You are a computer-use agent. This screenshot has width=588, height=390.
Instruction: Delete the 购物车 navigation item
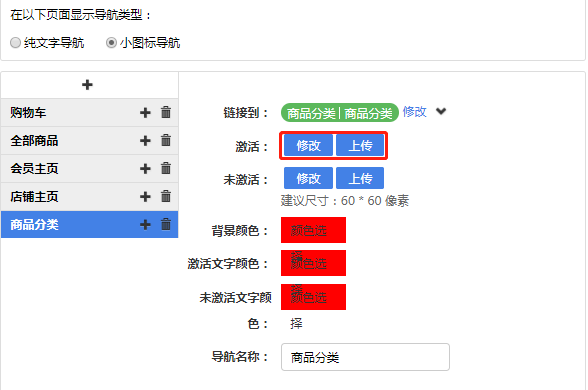tap(166, 112)
